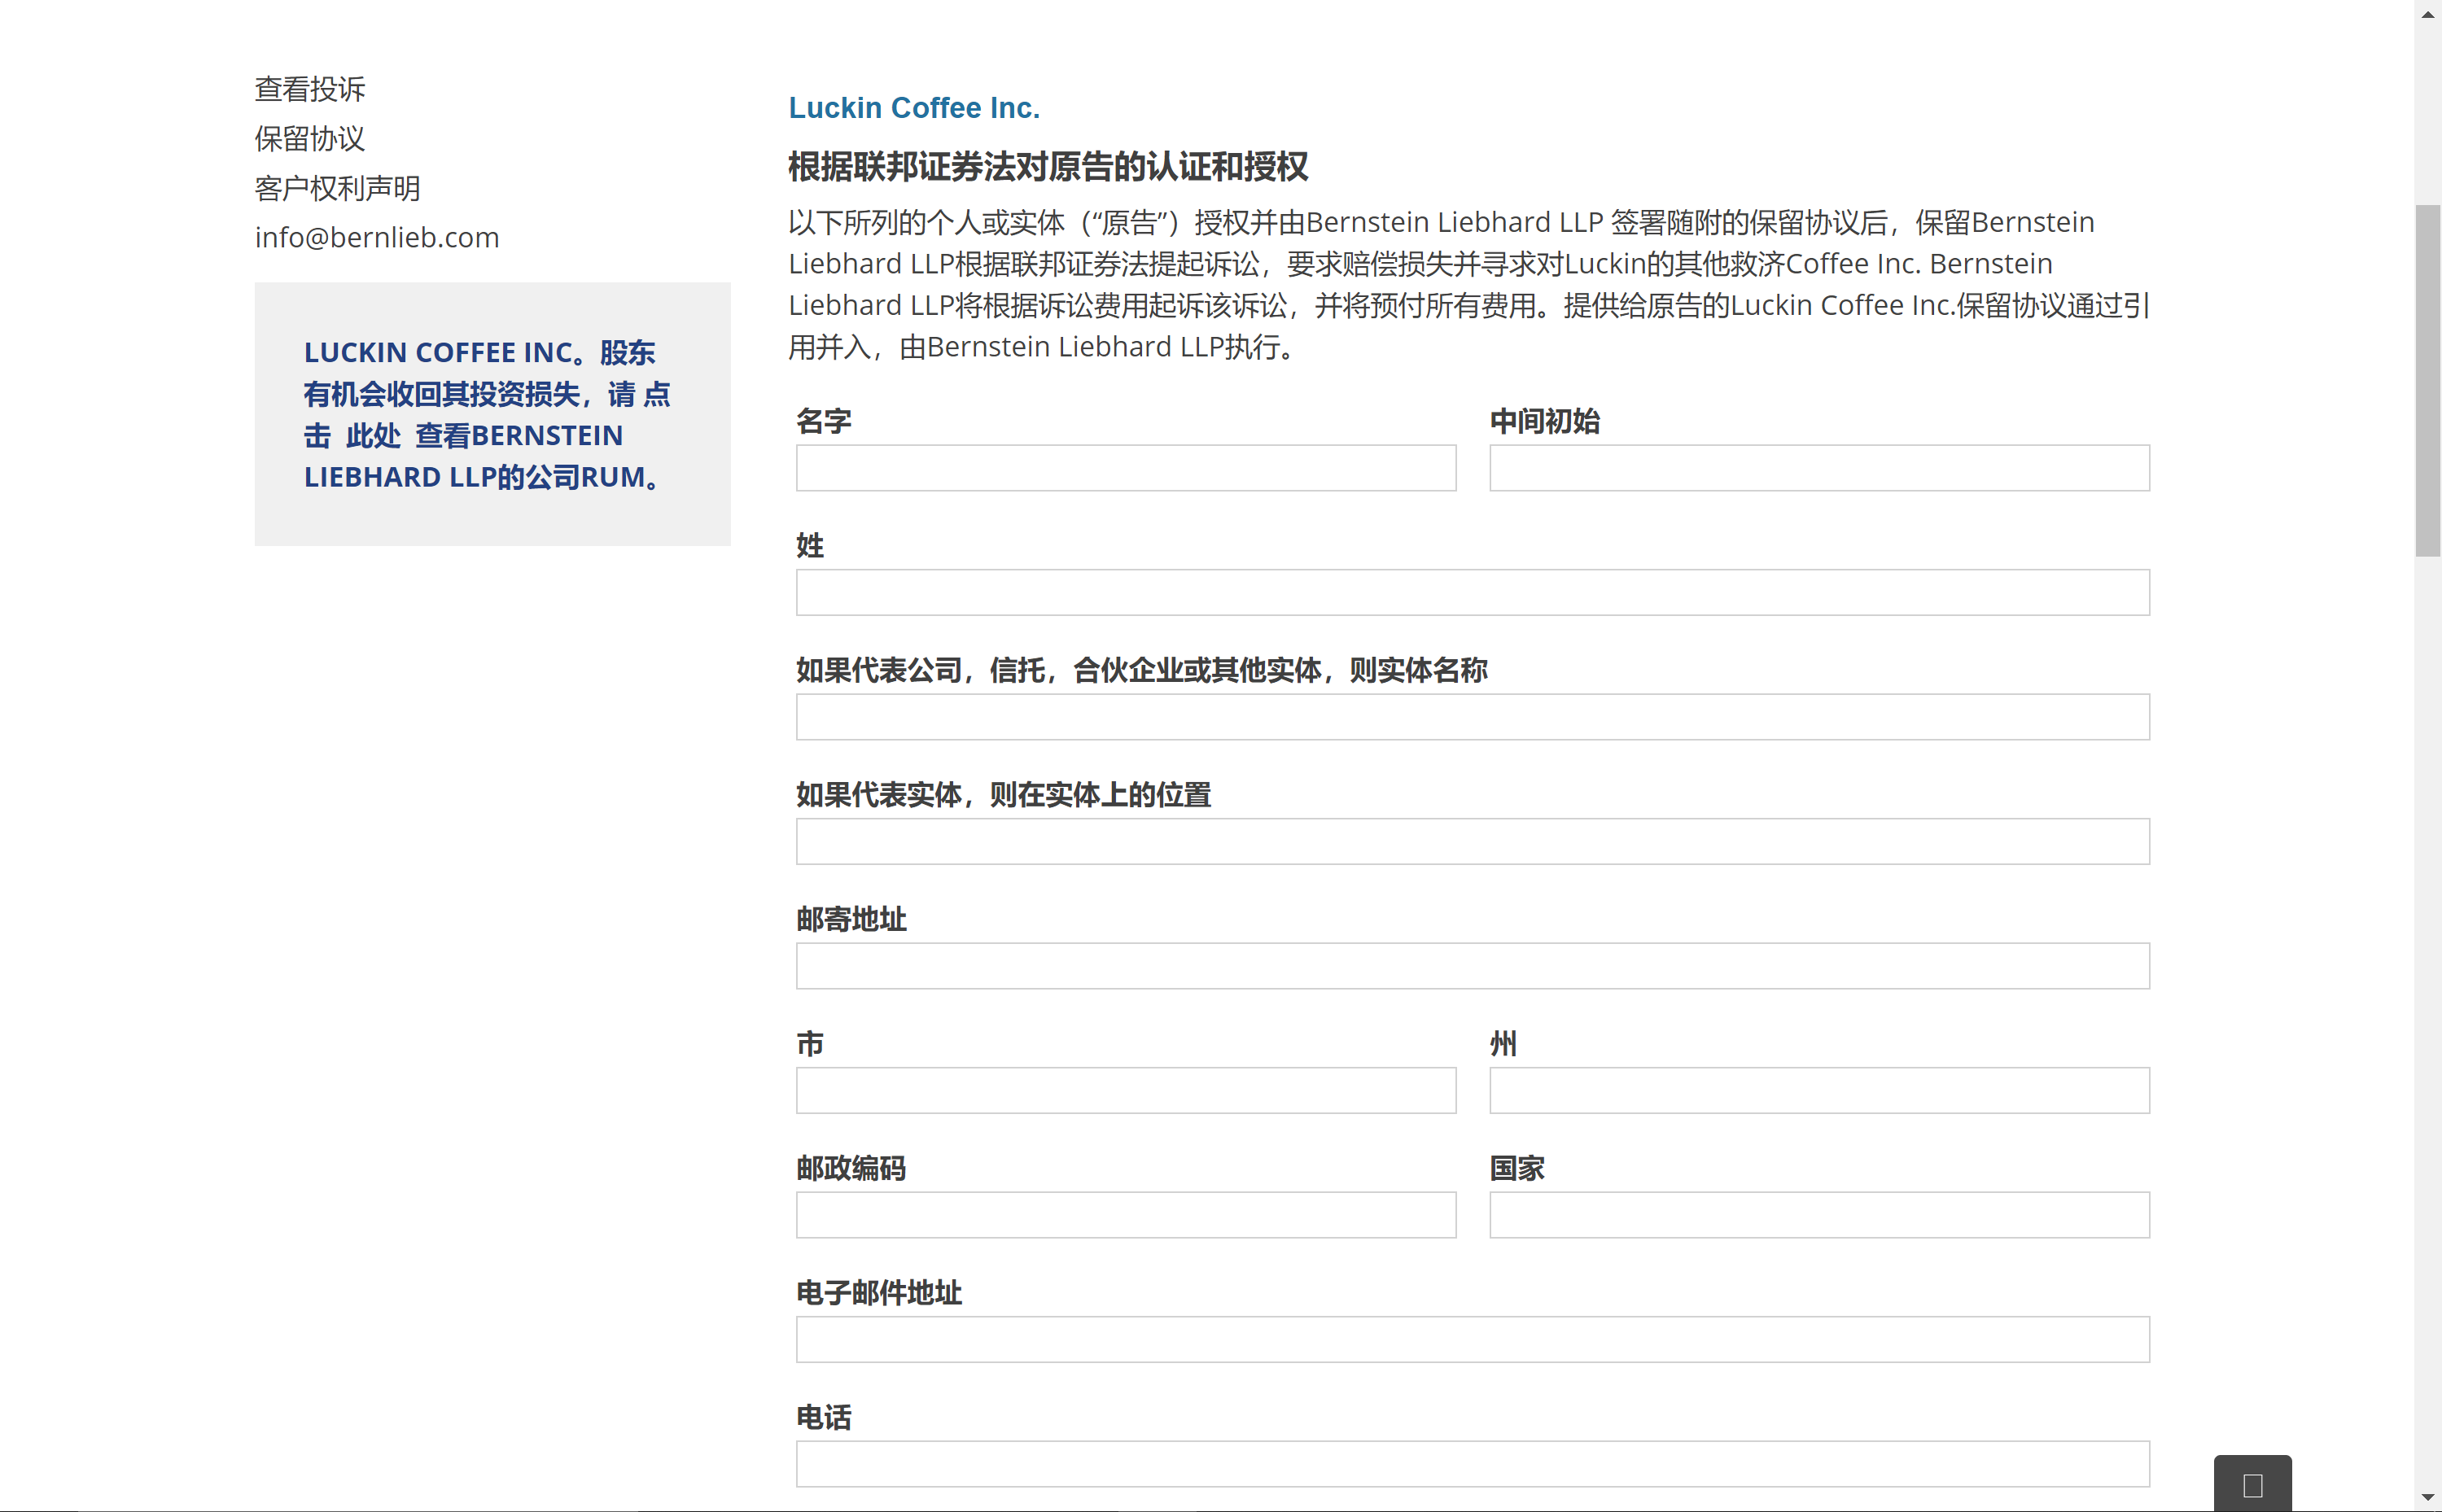Focus the 邮政编码 input field
Image resolution: width=2442 pixels, height=1512 pixels.
point(1126,1215)
